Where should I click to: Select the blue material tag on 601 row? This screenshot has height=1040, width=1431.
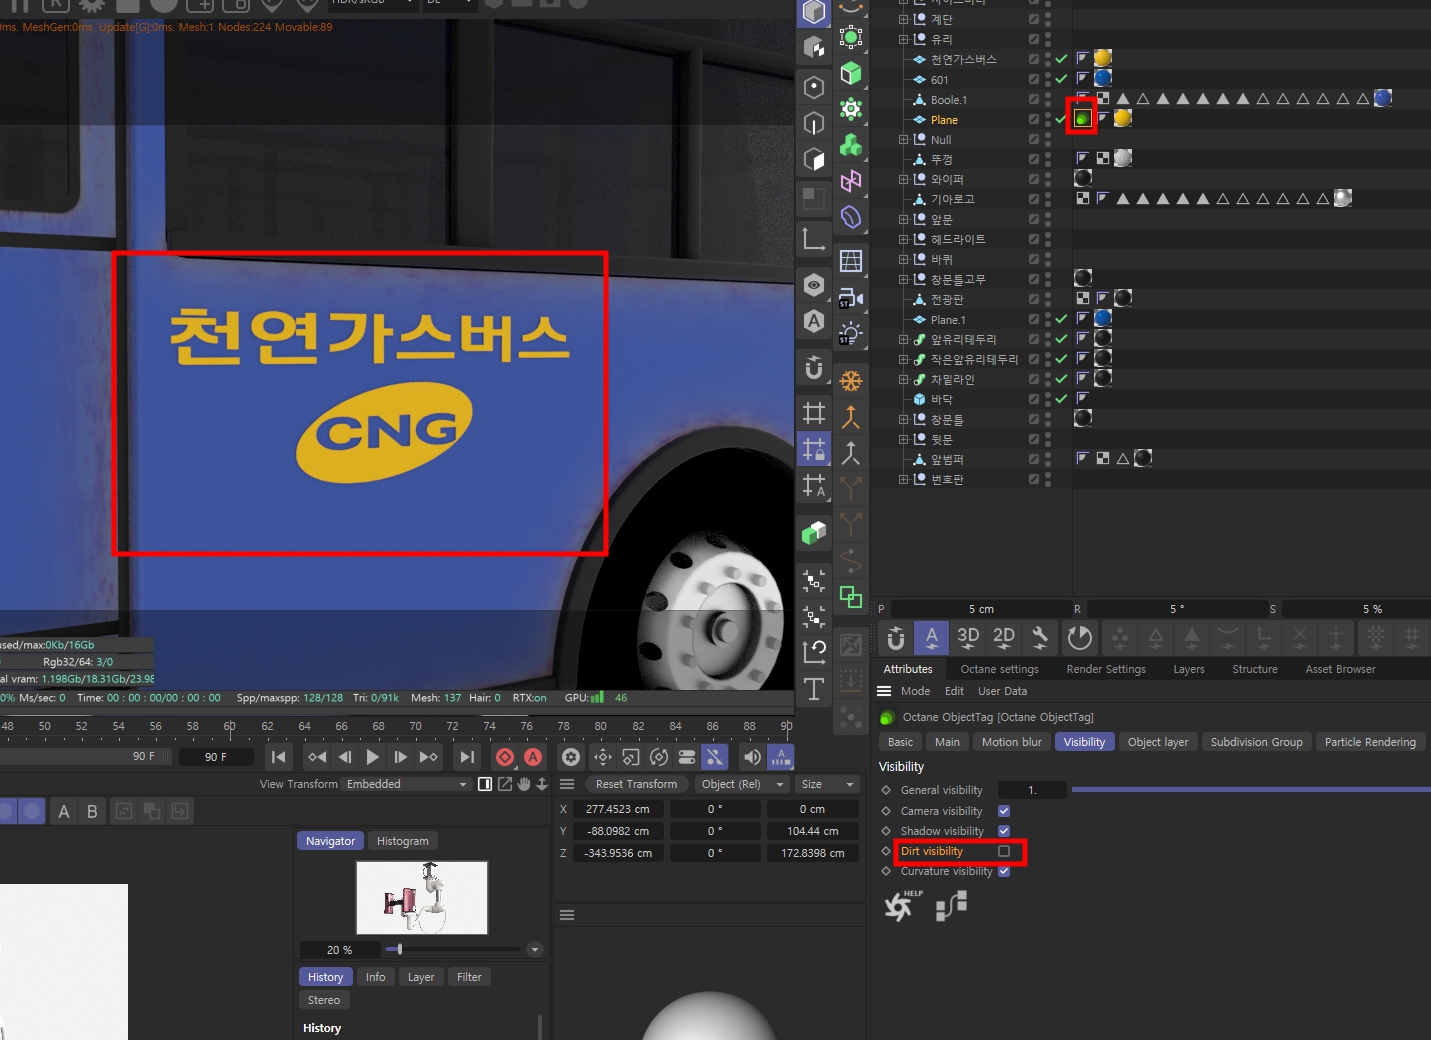1103,78
